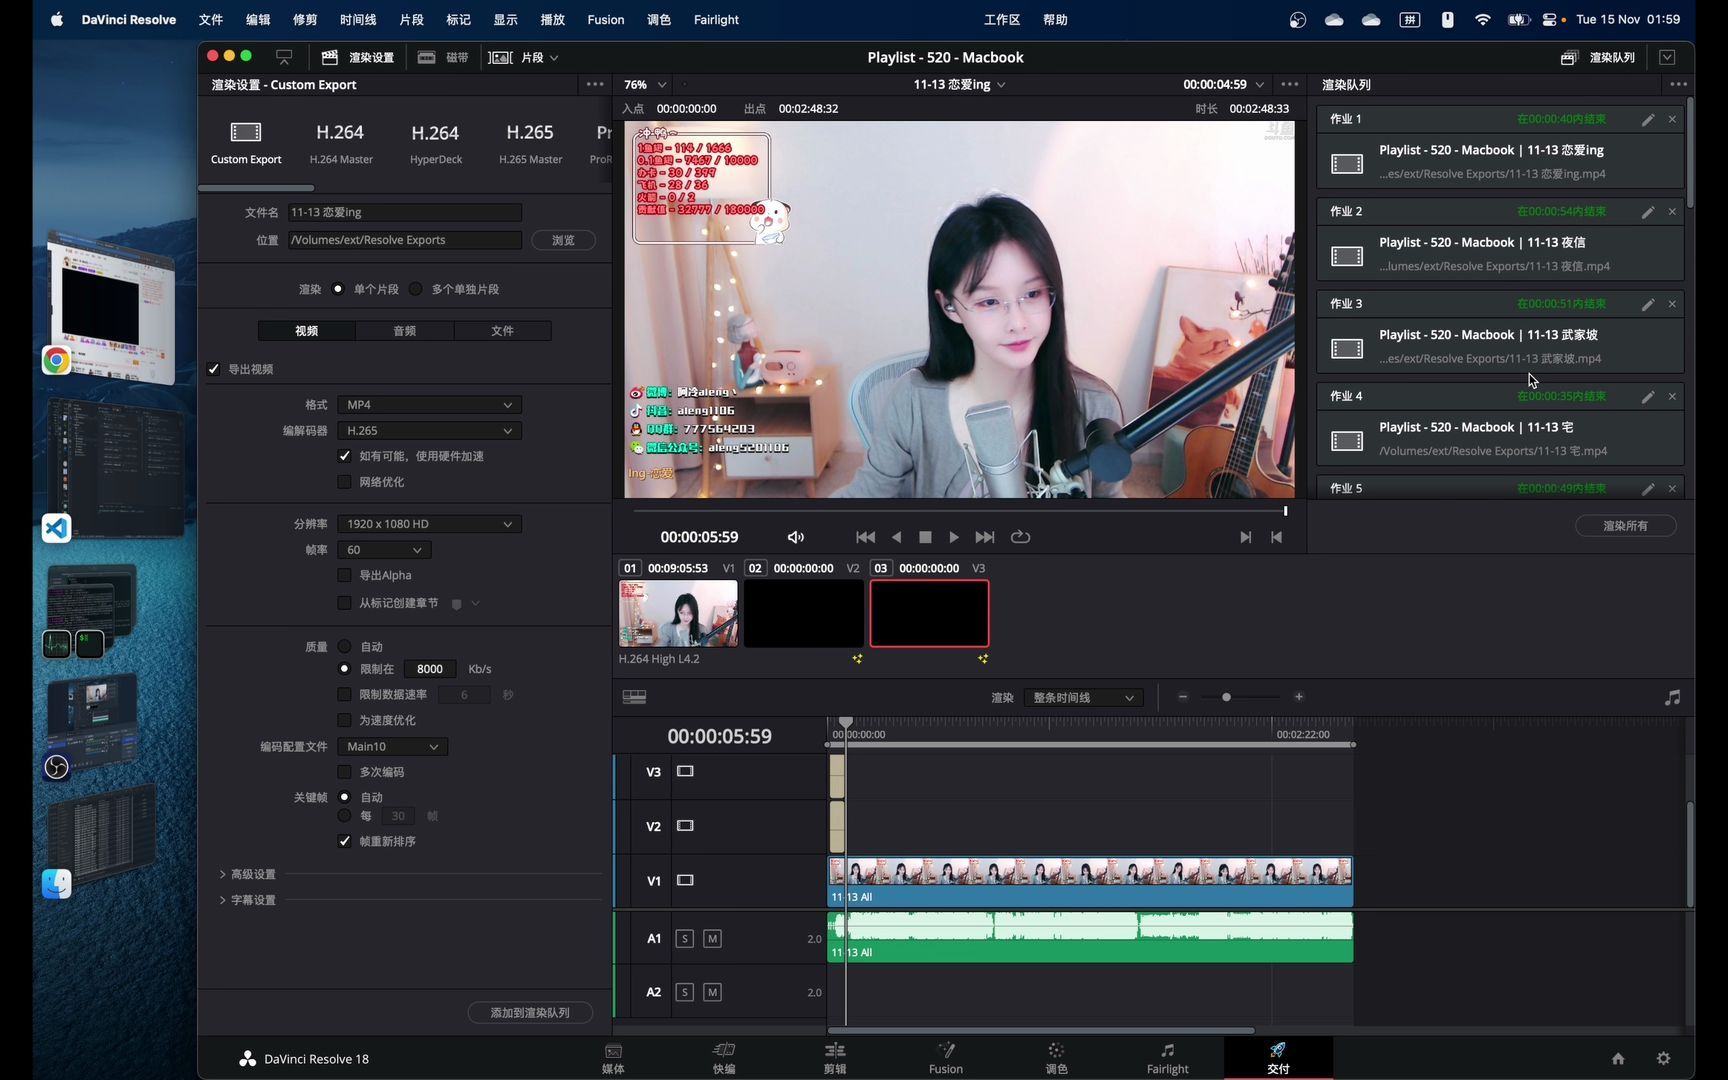Open render settings options dots menu
Viewport: 1728px width, 1080px height.
click(595, 84)
